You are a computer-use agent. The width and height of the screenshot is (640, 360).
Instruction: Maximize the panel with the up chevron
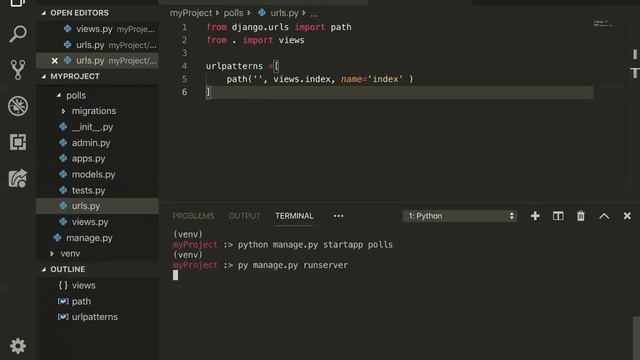pos(604,216)
